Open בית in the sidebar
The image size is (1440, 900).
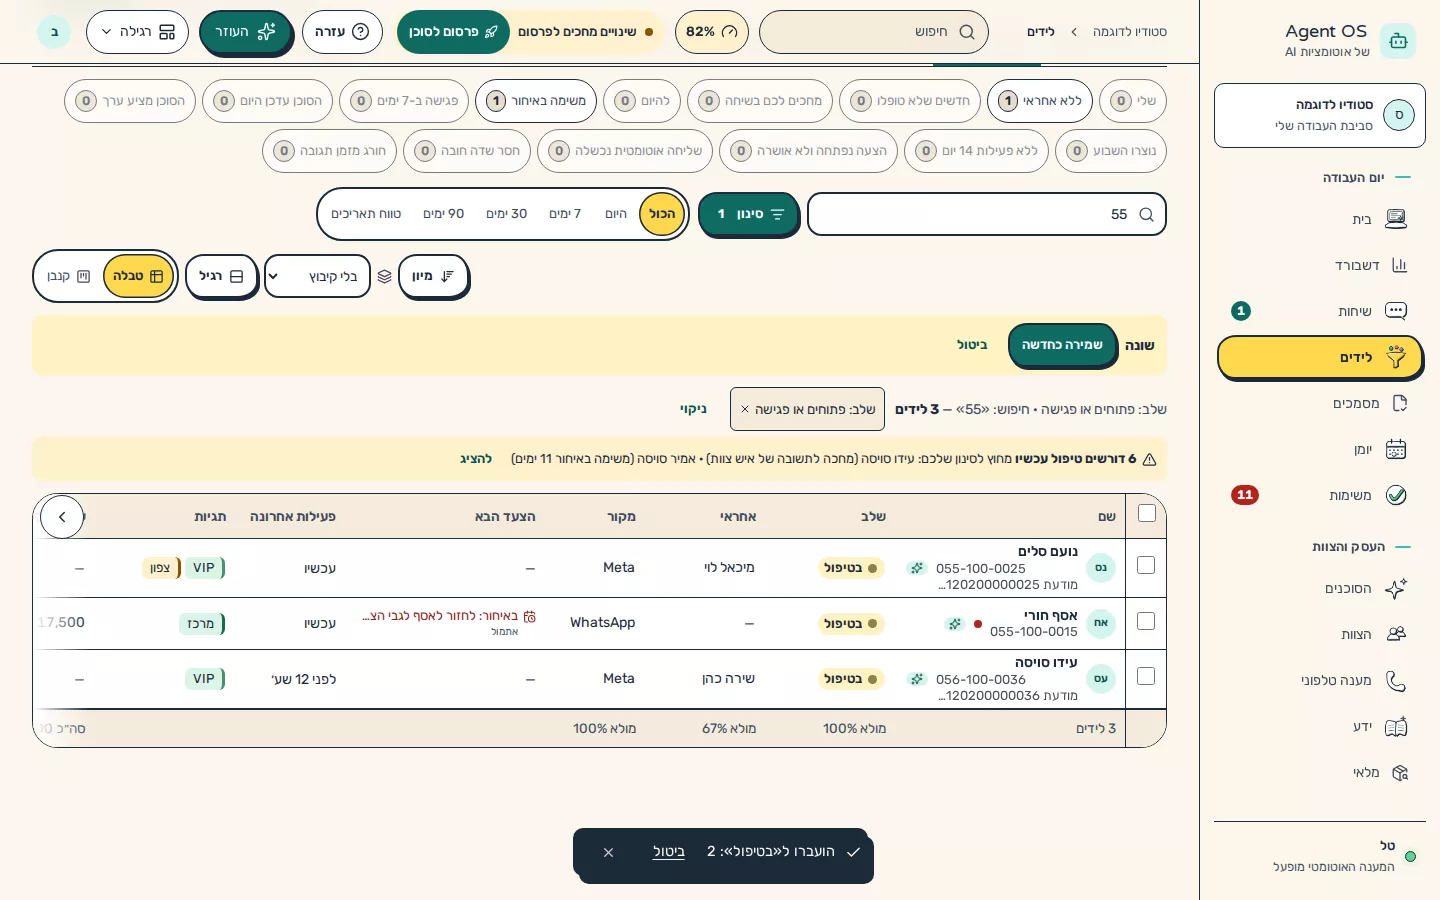point(1320,219)
